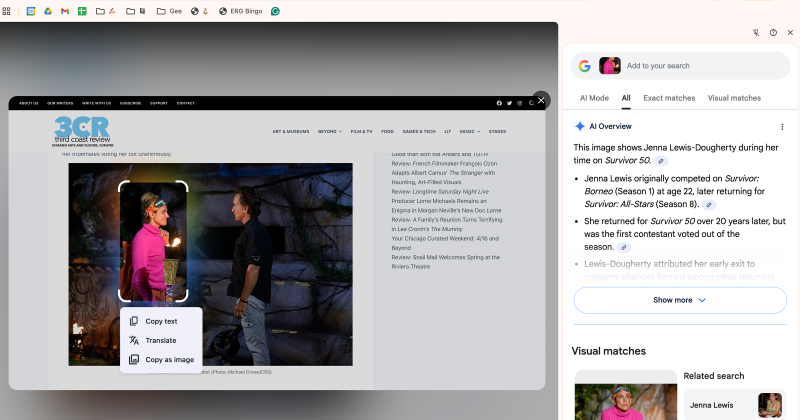This screenshot has width=800, height=420.
Task: Open the François Ozon review link
Action: click(x=444, y=173)
